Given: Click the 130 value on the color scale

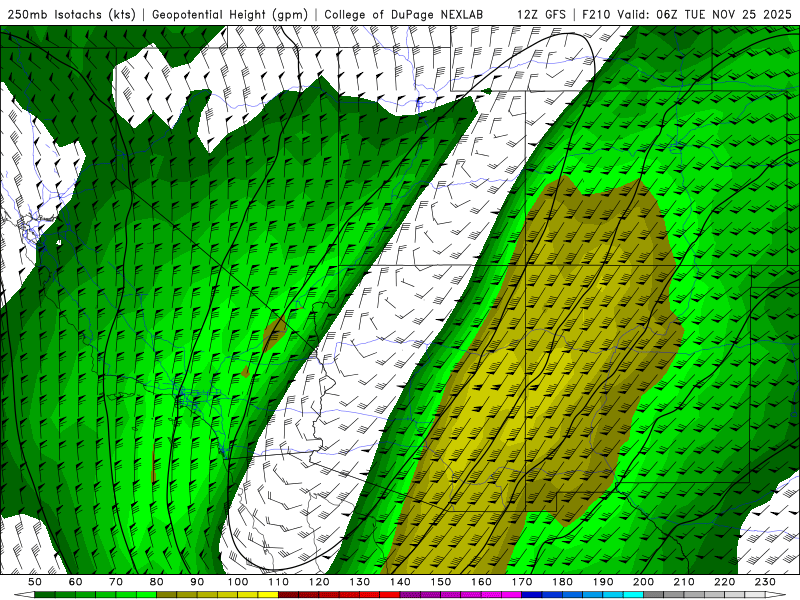Looking at the screenshot, I should click(360, 582).
